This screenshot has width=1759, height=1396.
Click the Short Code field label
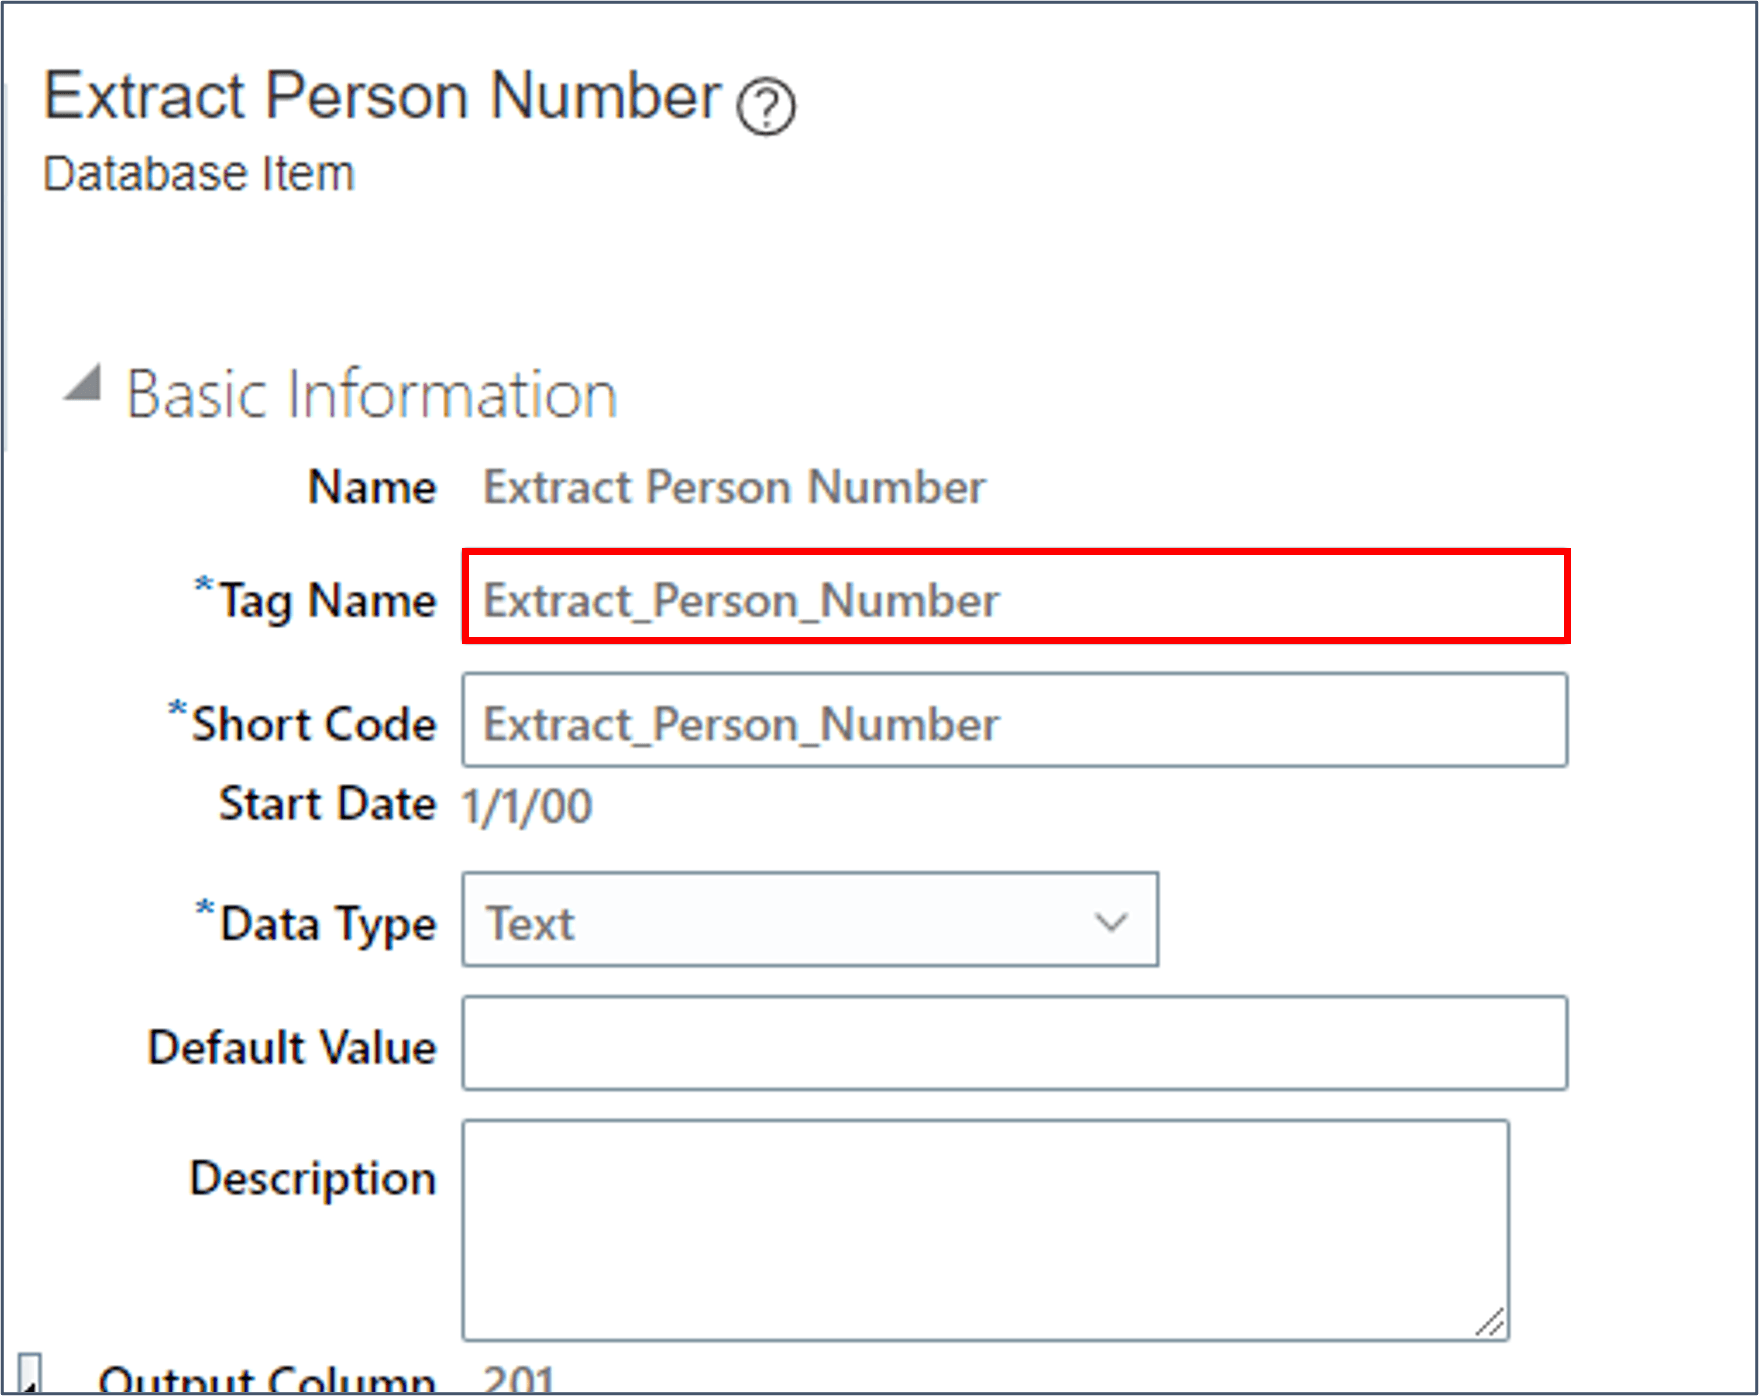314,724
